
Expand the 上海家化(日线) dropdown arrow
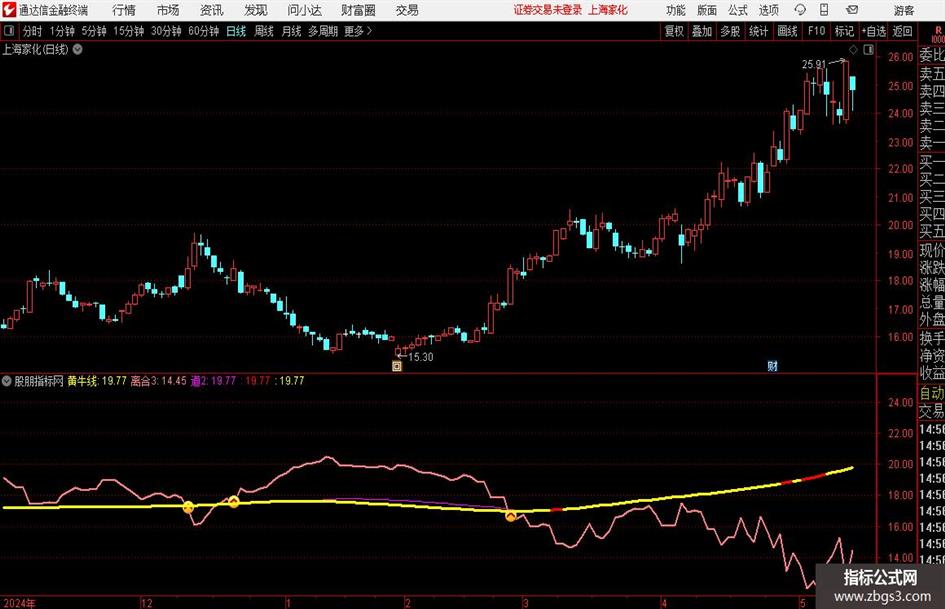click(x=78, y=49)
